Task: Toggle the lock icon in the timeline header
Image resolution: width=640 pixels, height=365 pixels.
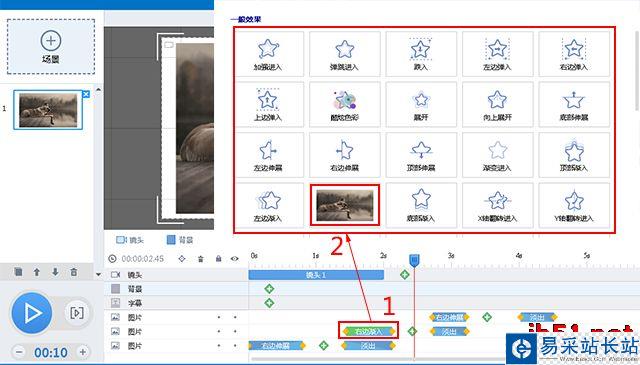Action: [218, 259]
